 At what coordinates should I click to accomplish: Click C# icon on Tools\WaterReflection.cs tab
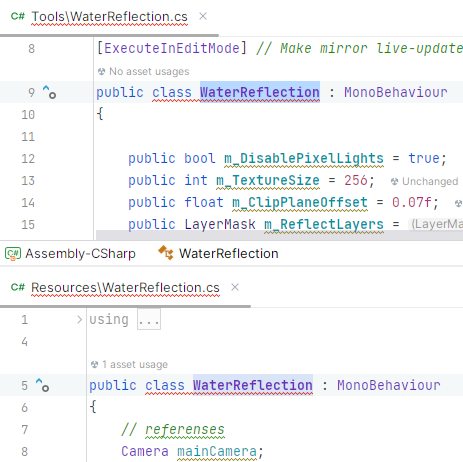18,16
